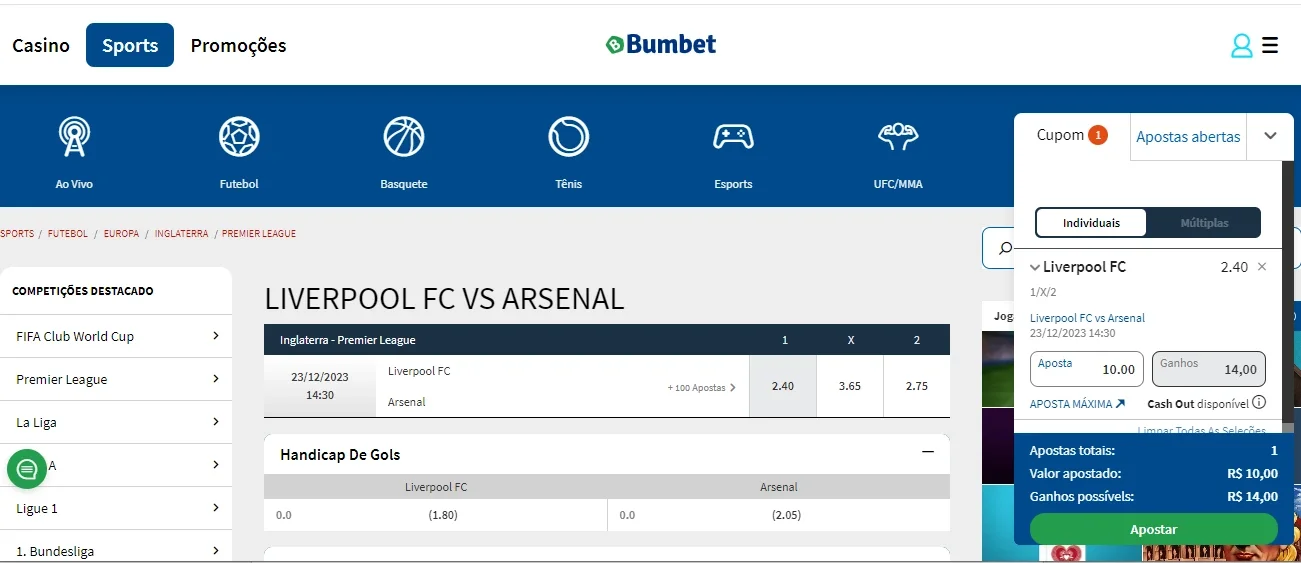Remove Liverpool FC selection from coupon
Screen dimensions: 1301x563
(1262, 267)
